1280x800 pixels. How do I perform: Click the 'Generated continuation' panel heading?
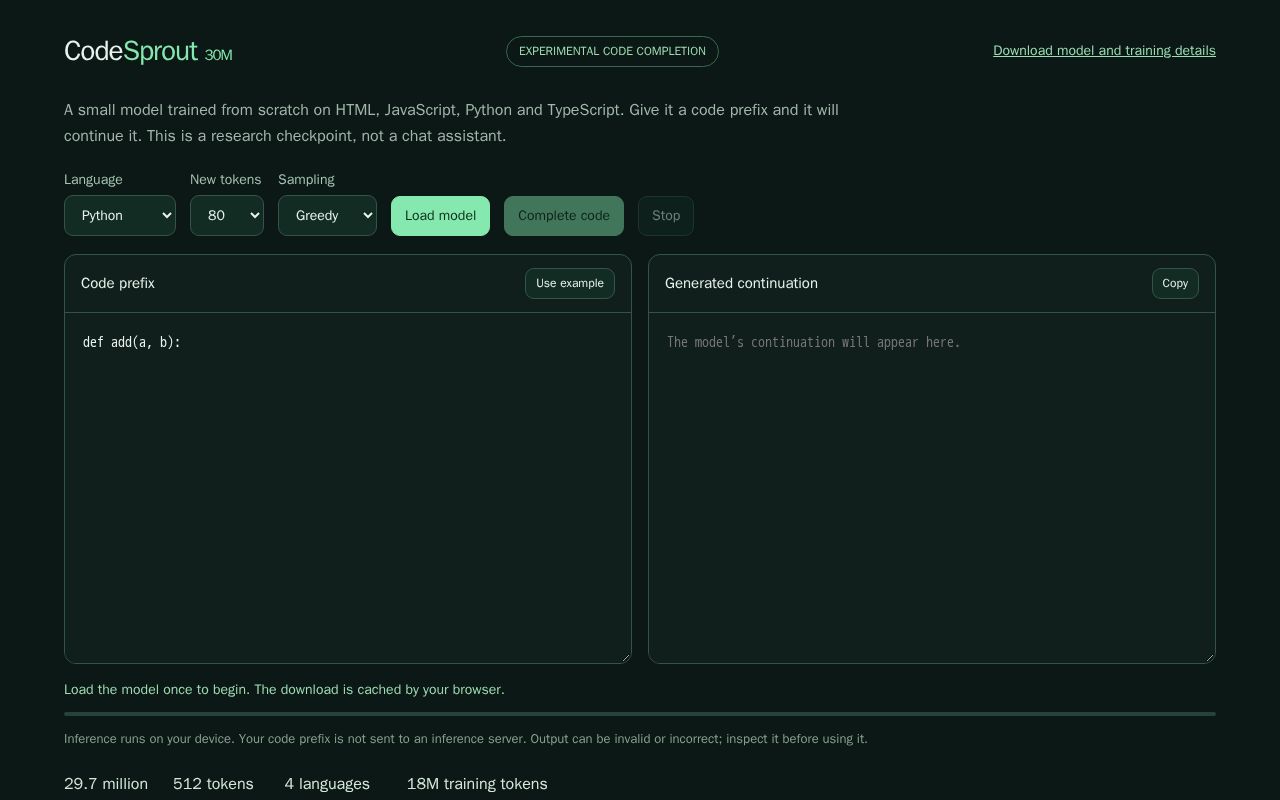coord(741,283)
